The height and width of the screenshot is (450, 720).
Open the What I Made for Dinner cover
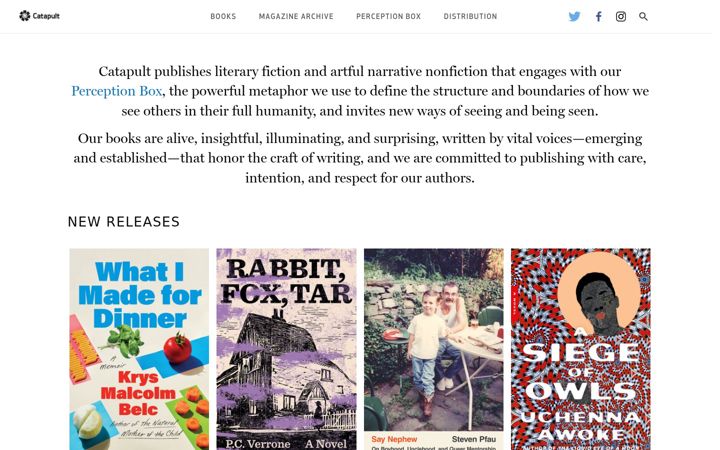[x=139, y=349]
